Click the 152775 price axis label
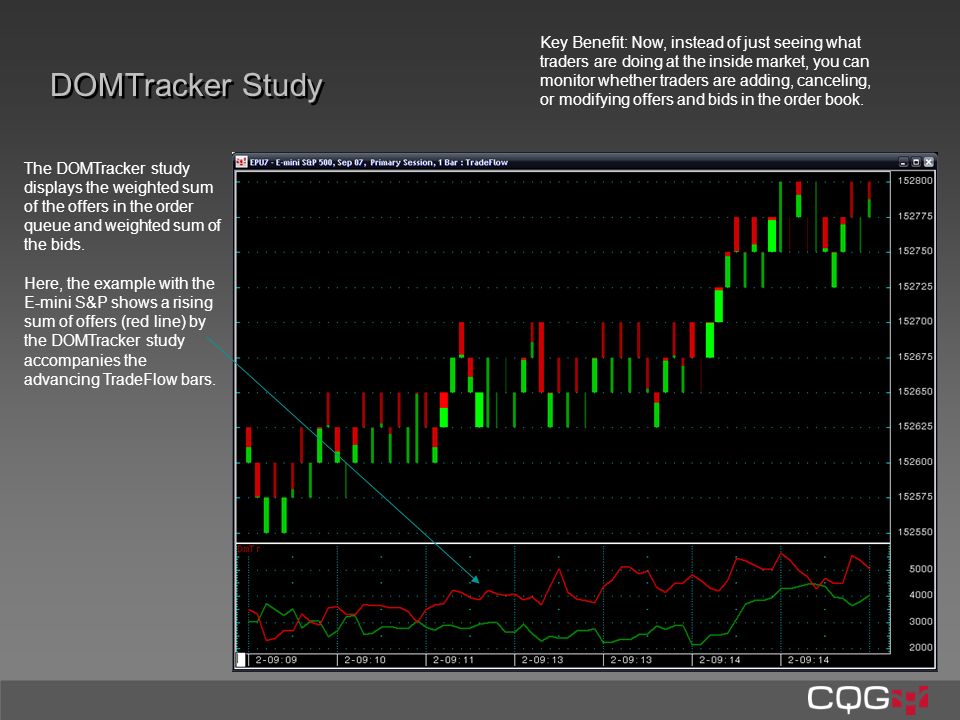Image resolution: width=960 pixels, height=720 pixels. 915,216
